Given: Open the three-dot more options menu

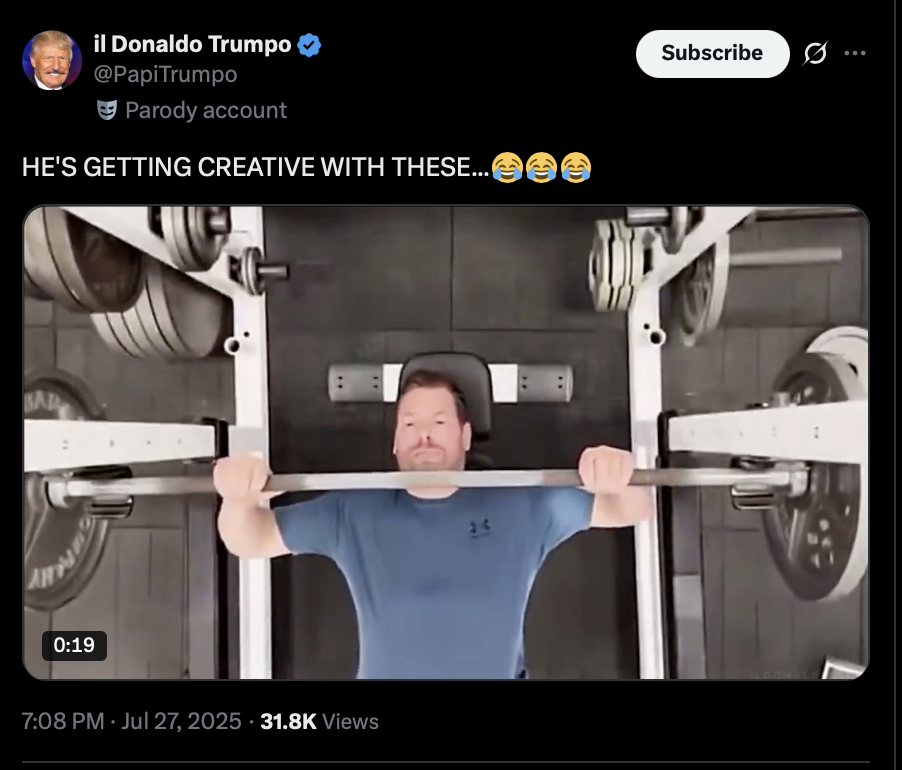Looking at the screenshot, I should pos(855,53).
